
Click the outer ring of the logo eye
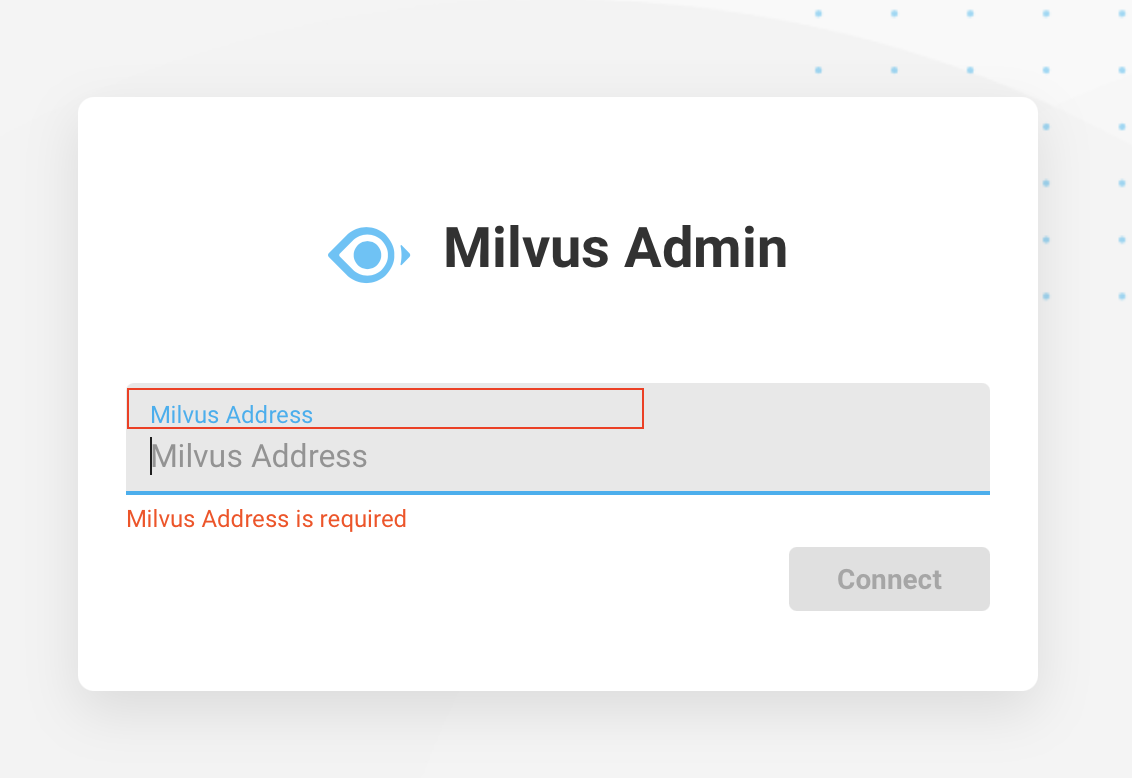[368, 230]
